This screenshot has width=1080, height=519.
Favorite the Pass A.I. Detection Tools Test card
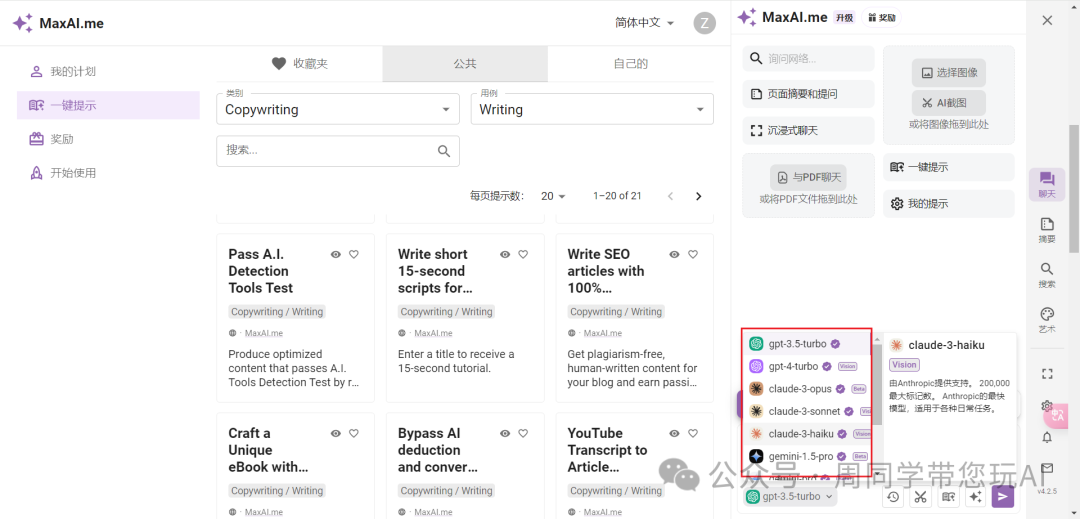click(x=354, y=255)
